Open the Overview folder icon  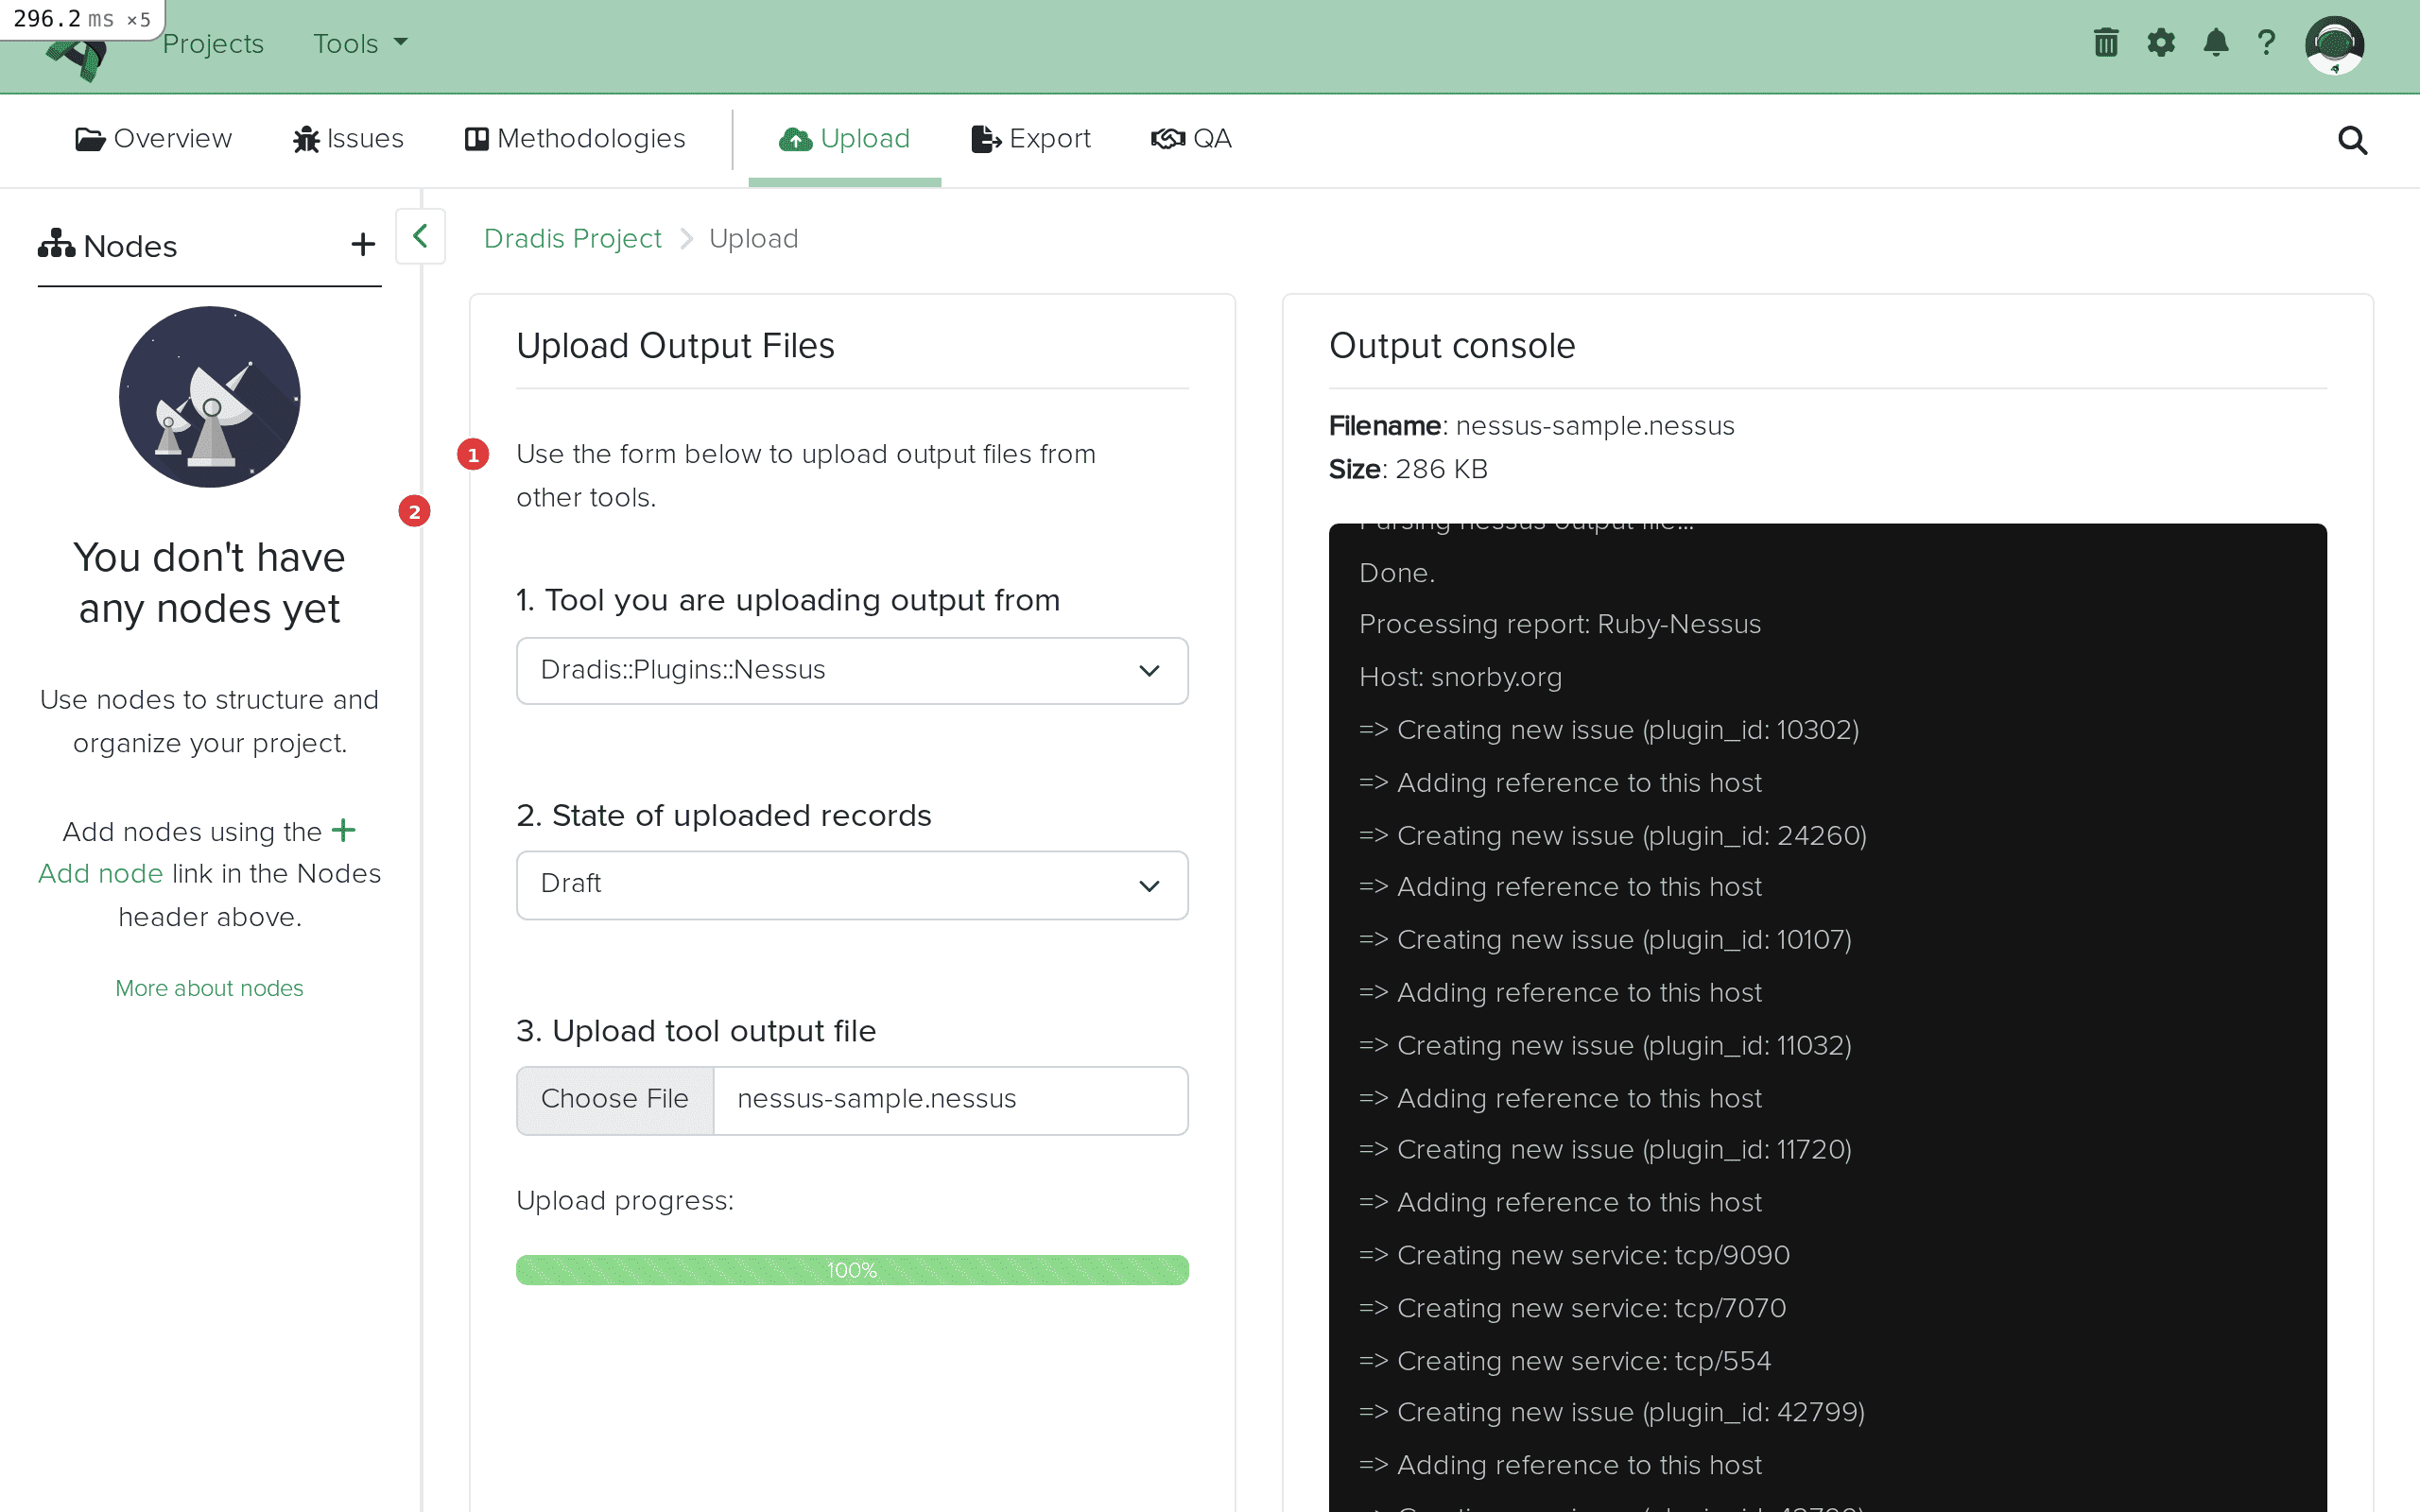click(x=89, y=139)
